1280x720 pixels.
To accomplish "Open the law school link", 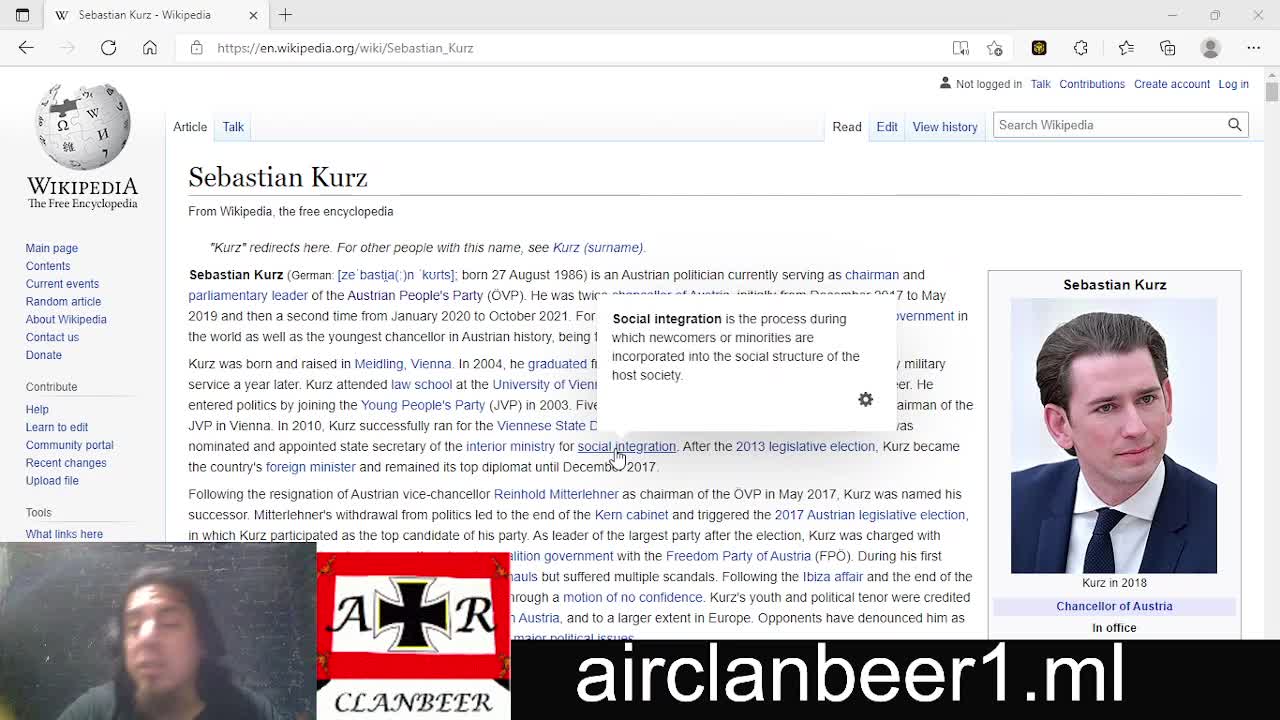I will pyautogui.click(x=422, y=385).
